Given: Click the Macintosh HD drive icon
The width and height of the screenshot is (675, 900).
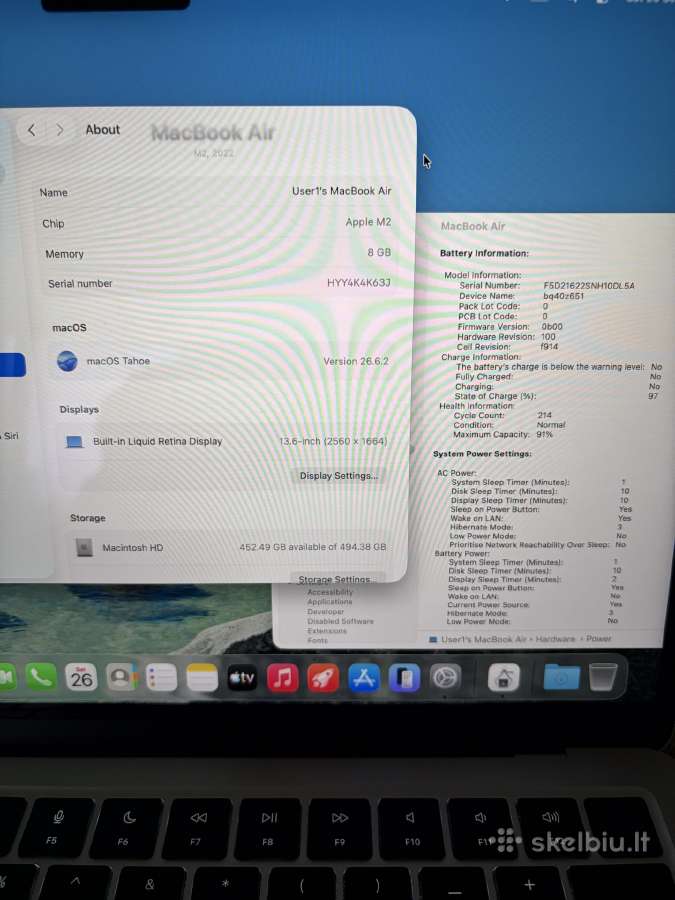Looking at the screenshot, I should pos(84,548).
